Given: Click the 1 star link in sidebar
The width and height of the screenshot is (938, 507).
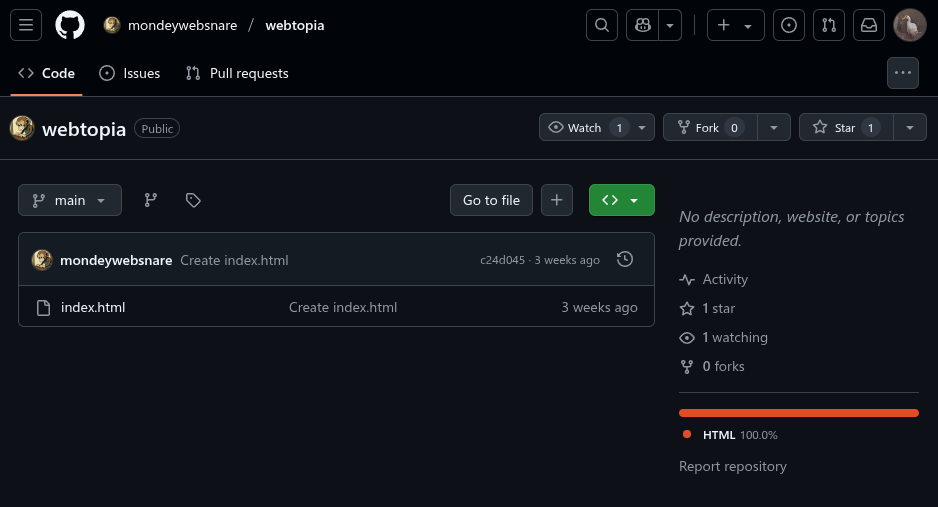Looking at the screenshot, I should [x=707, y=309].
